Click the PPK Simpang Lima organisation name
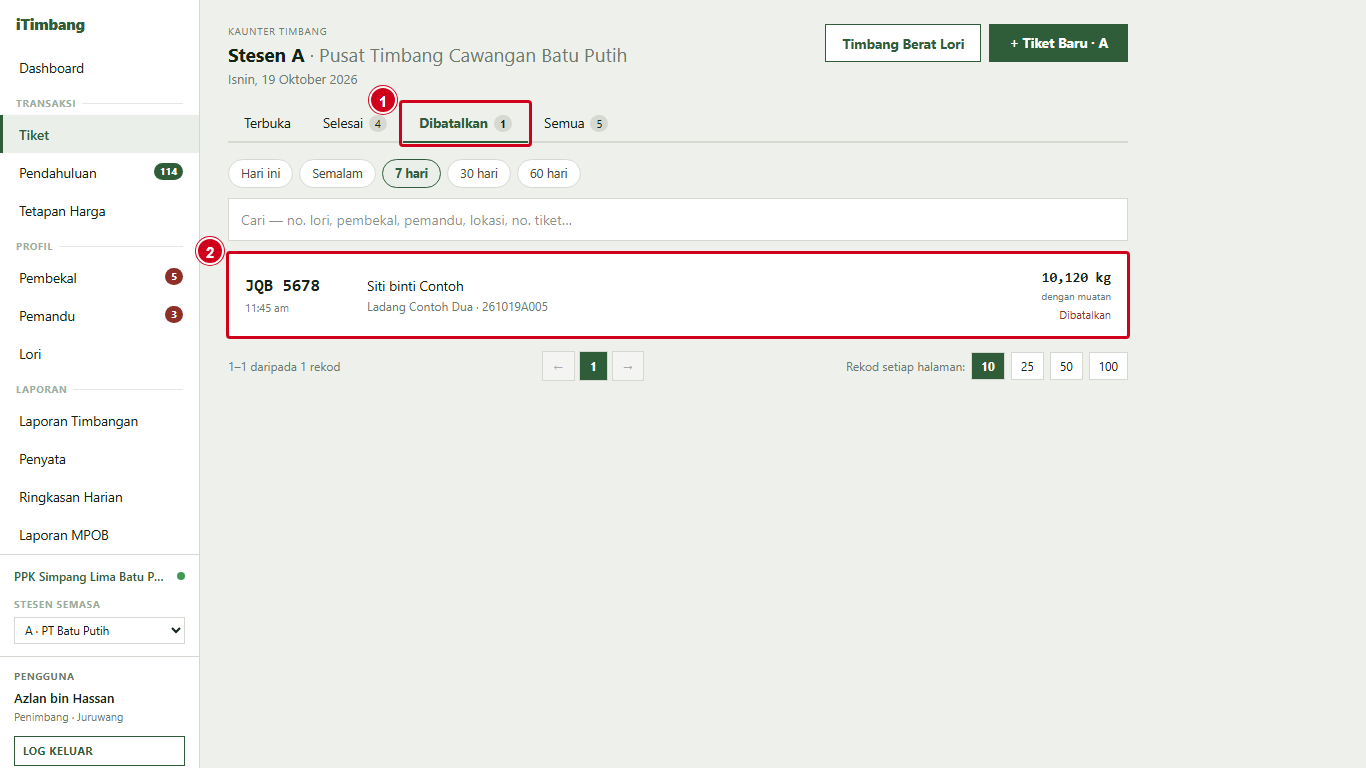 pos(89,577)
